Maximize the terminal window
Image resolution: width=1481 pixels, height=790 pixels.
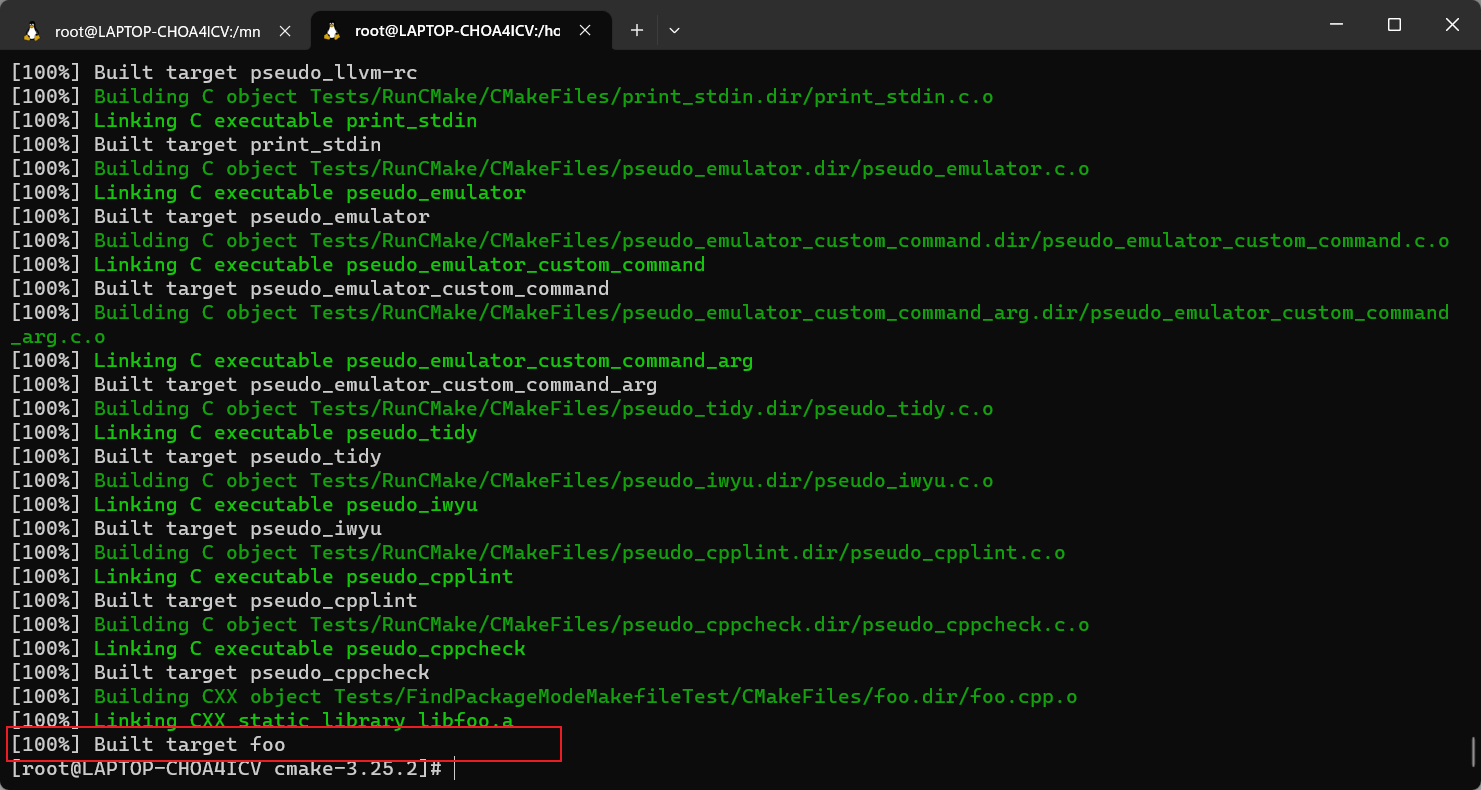tap(1394, 24)
